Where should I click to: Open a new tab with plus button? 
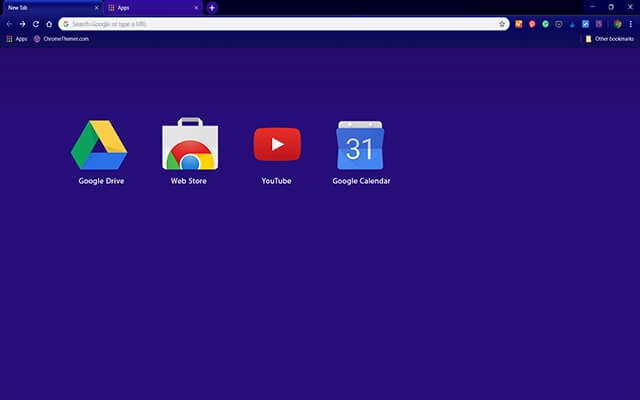(212, 8)
